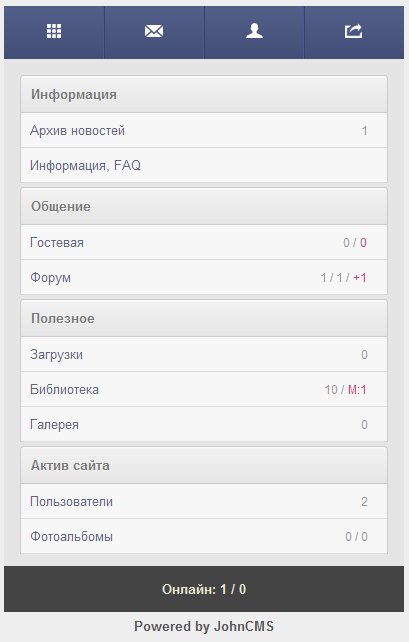
Task: Open the Галерея gallery
Action: coord(204,424)
